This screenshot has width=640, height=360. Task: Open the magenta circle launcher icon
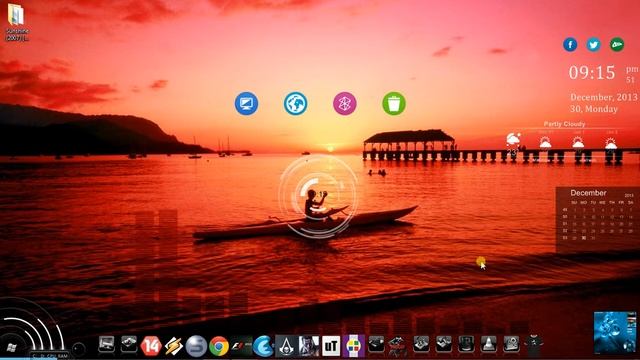click(345, 103)
